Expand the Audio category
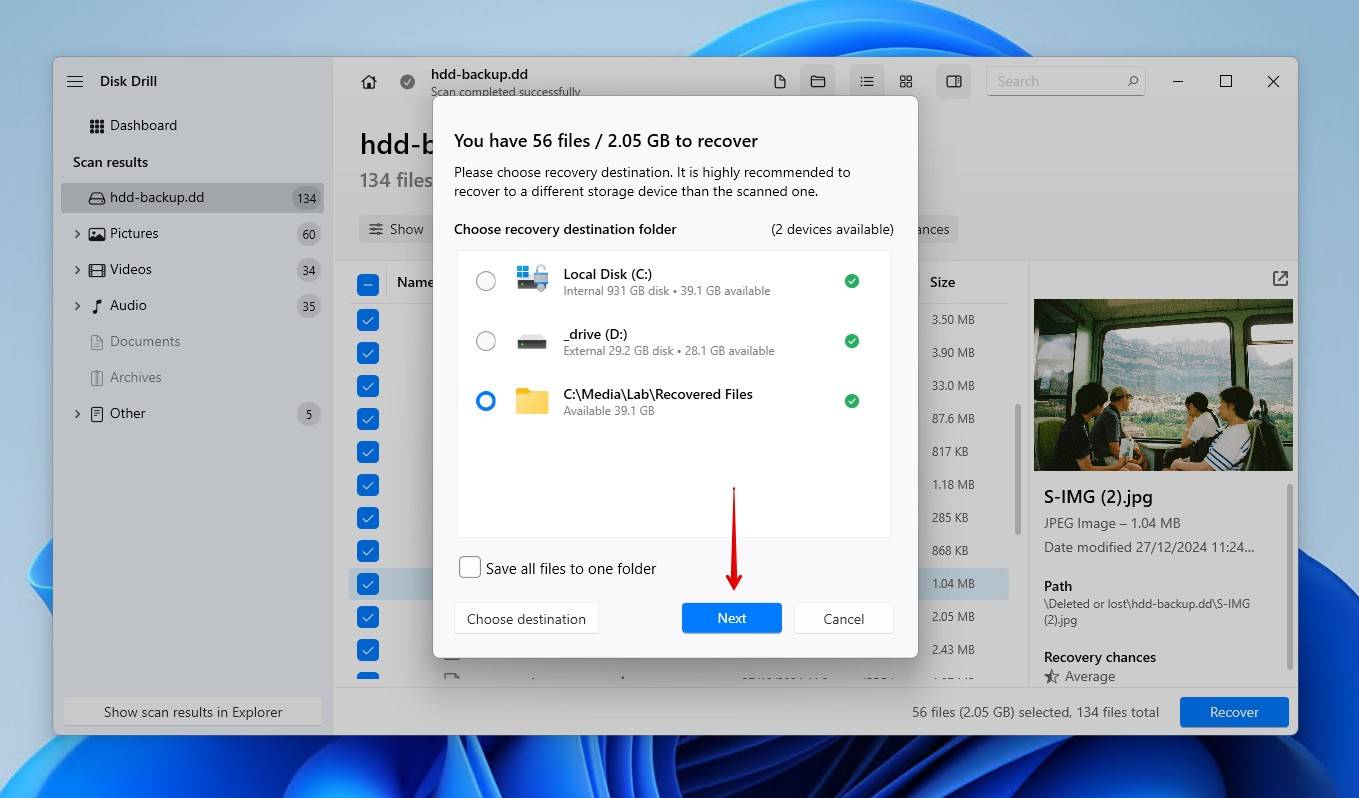 click(x=77, y=305)
